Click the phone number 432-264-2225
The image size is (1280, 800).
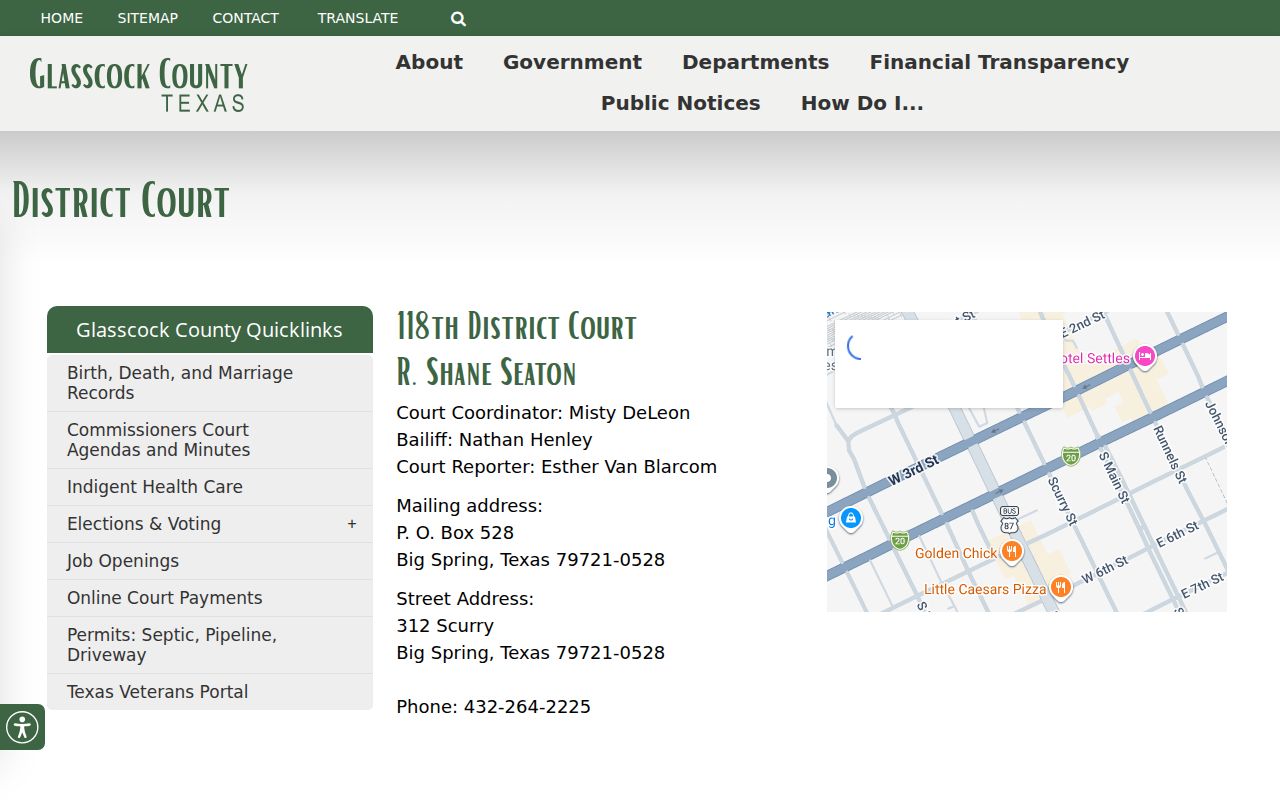527,707
